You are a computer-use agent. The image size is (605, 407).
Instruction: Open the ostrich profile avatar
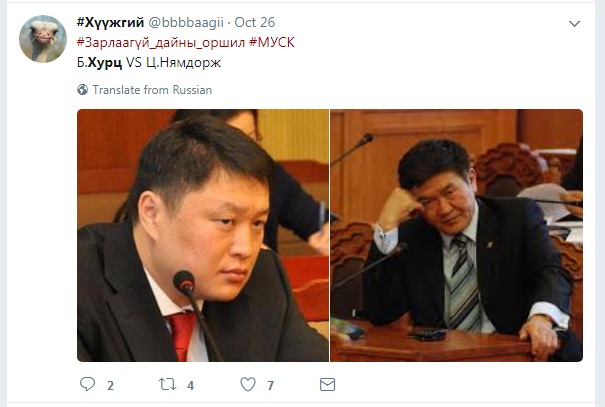[43, 39]
